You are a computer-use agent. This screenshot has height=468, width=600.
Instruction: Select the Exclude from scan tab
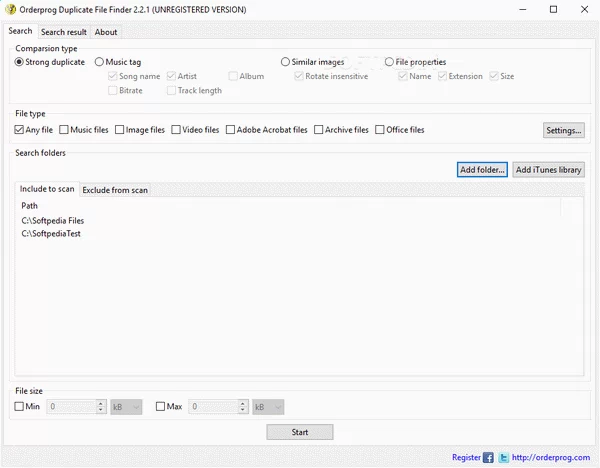115,190
